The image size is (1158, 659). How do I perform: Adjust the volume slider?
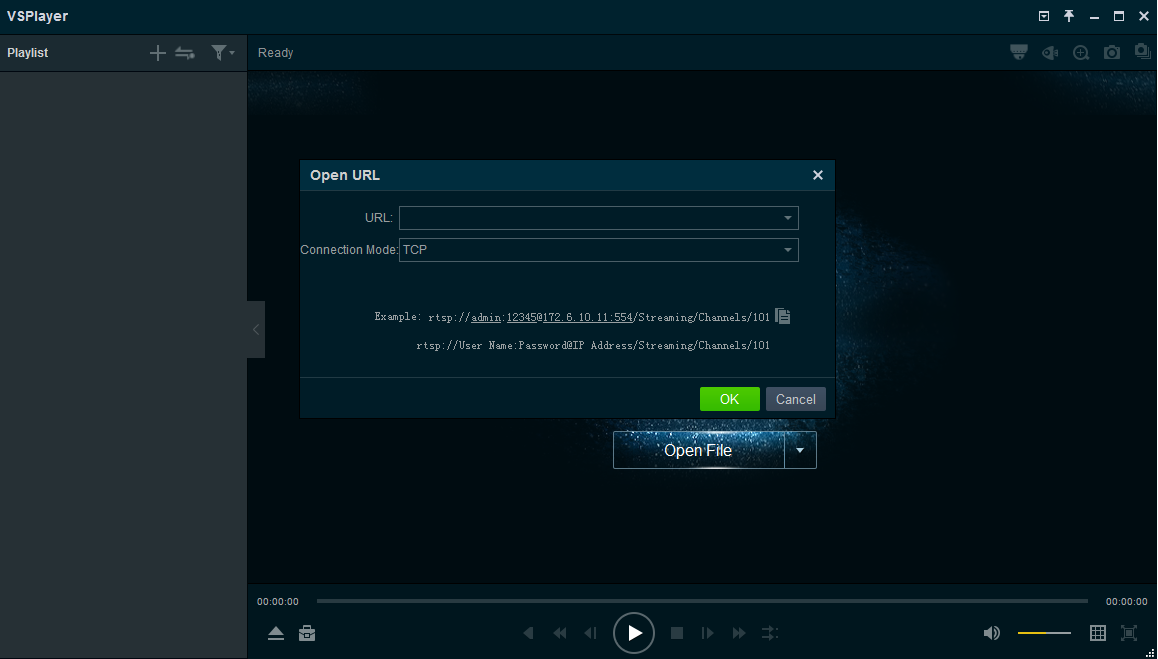pos(1044,633)
